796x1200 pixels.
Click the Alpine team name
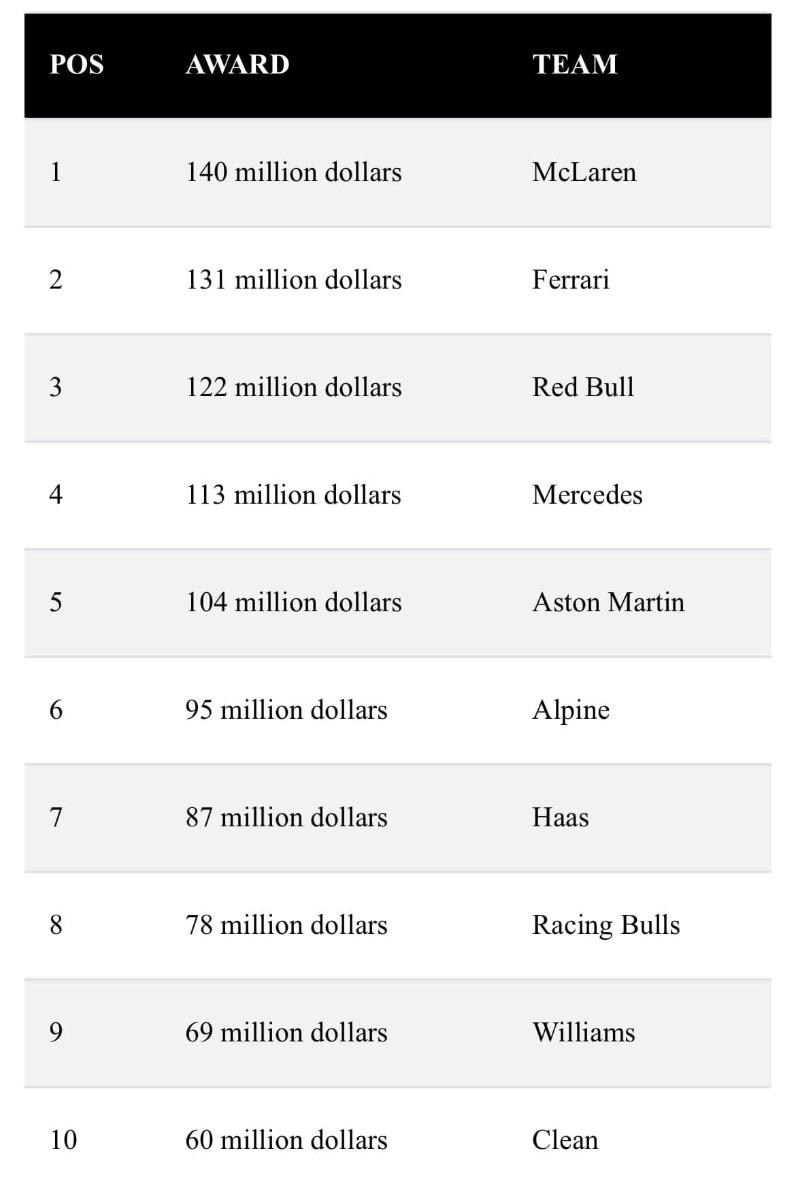(570, 710)
